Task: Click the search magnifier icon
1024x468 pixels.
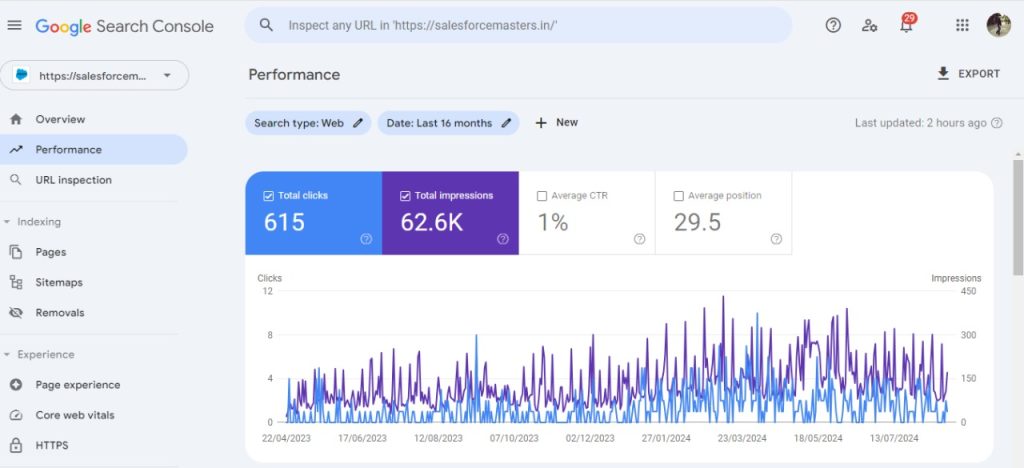Action: [x=266, y=25]
